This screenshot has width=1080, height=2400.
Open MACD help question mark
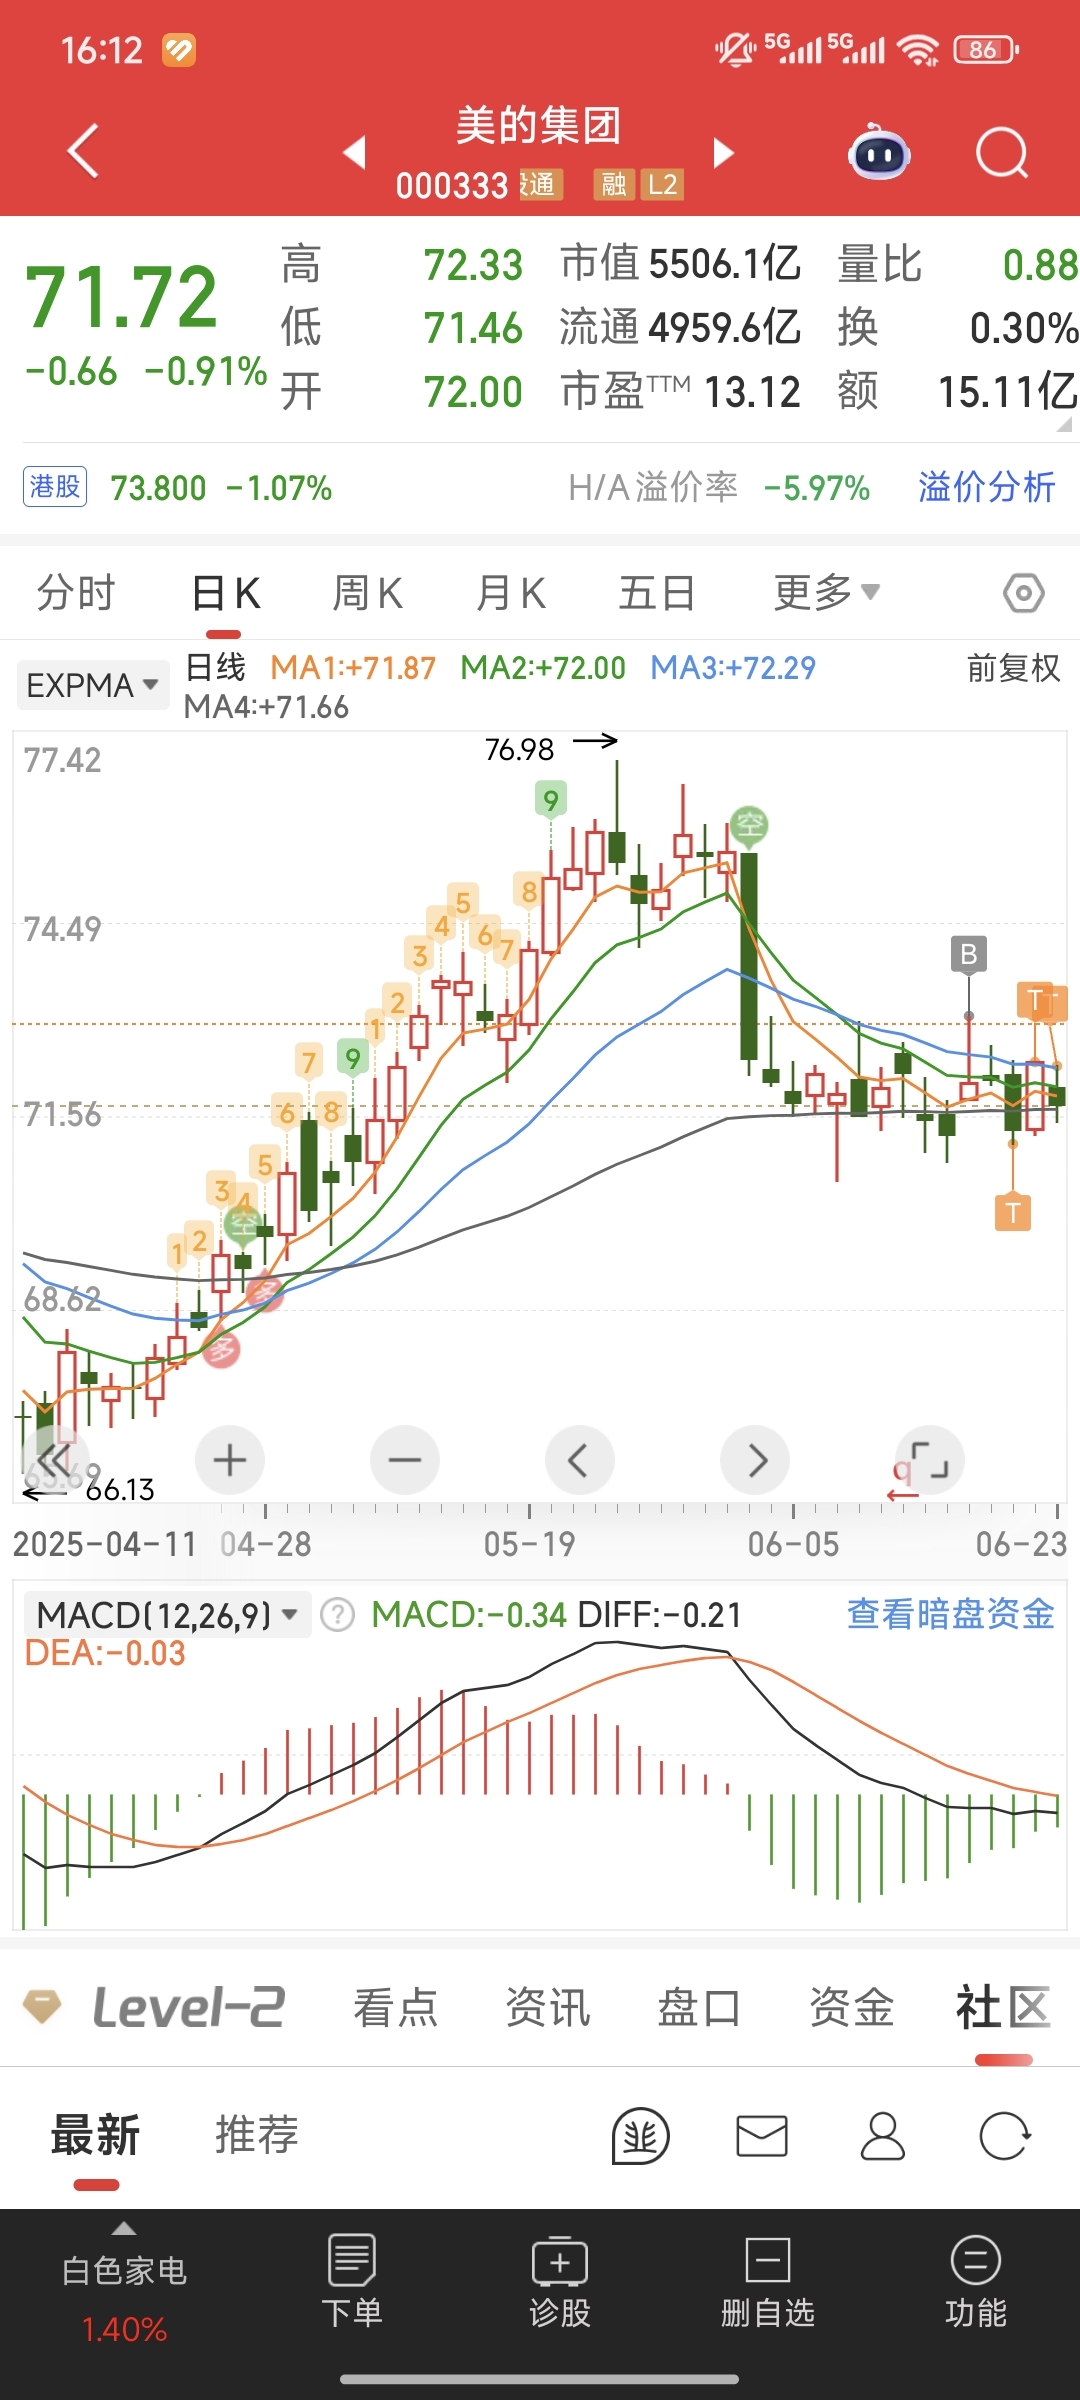pos(338,1614)
